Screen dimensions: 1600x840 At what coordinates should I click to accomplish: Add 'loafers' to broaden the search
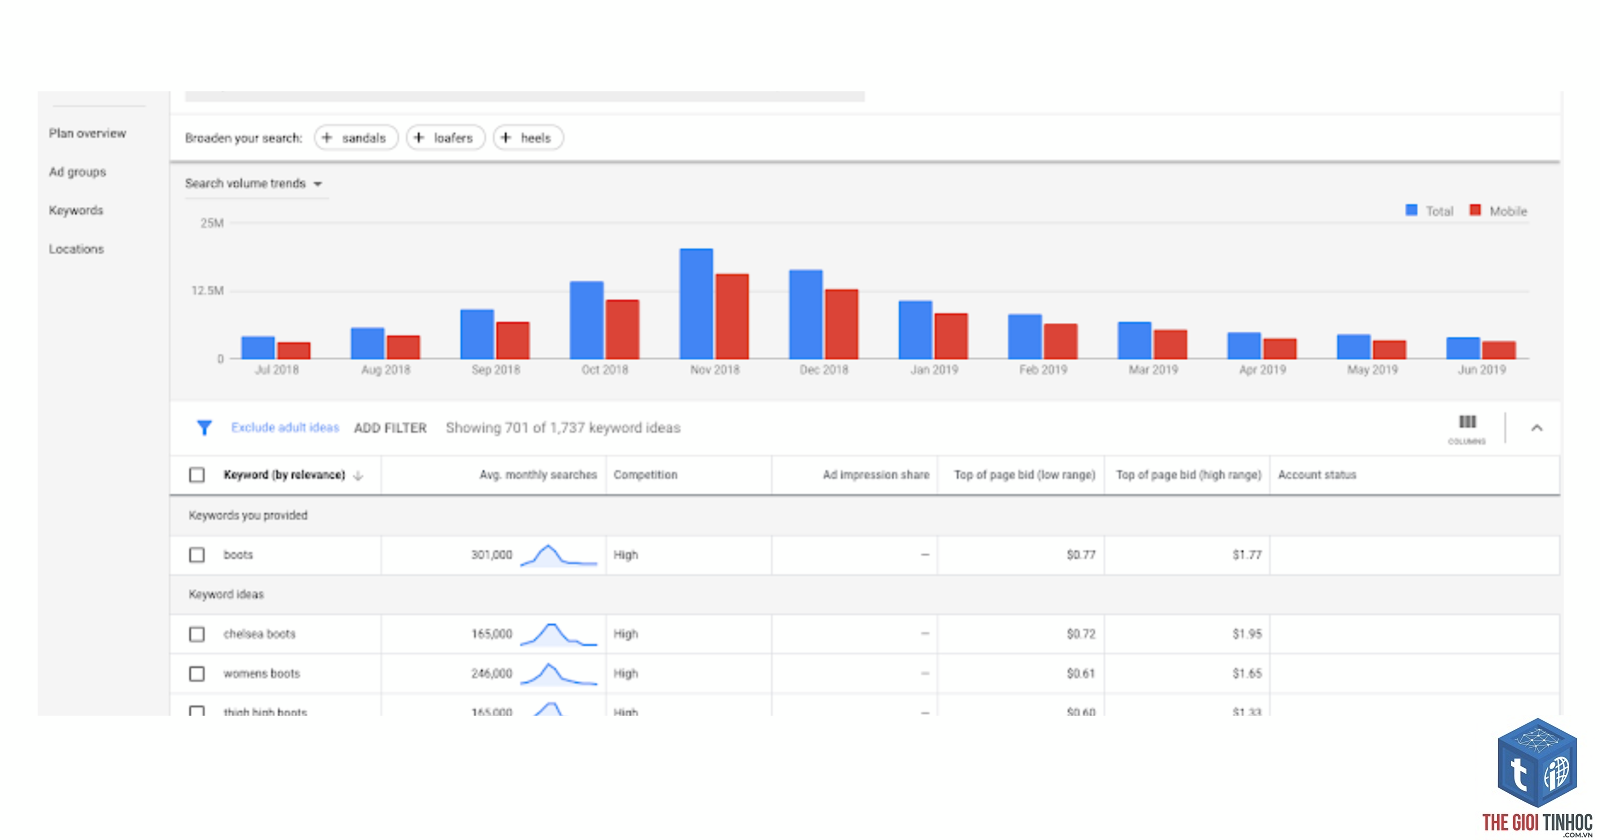pos(446,138)
